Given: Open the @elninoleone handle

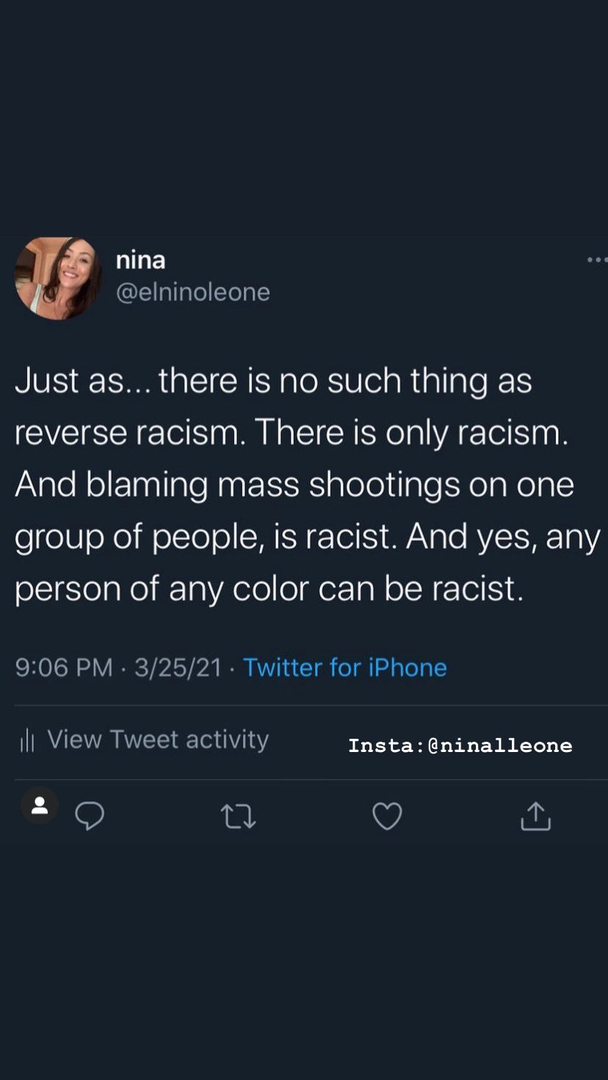Looking at the screenshot, I should (x=193, y=292).
